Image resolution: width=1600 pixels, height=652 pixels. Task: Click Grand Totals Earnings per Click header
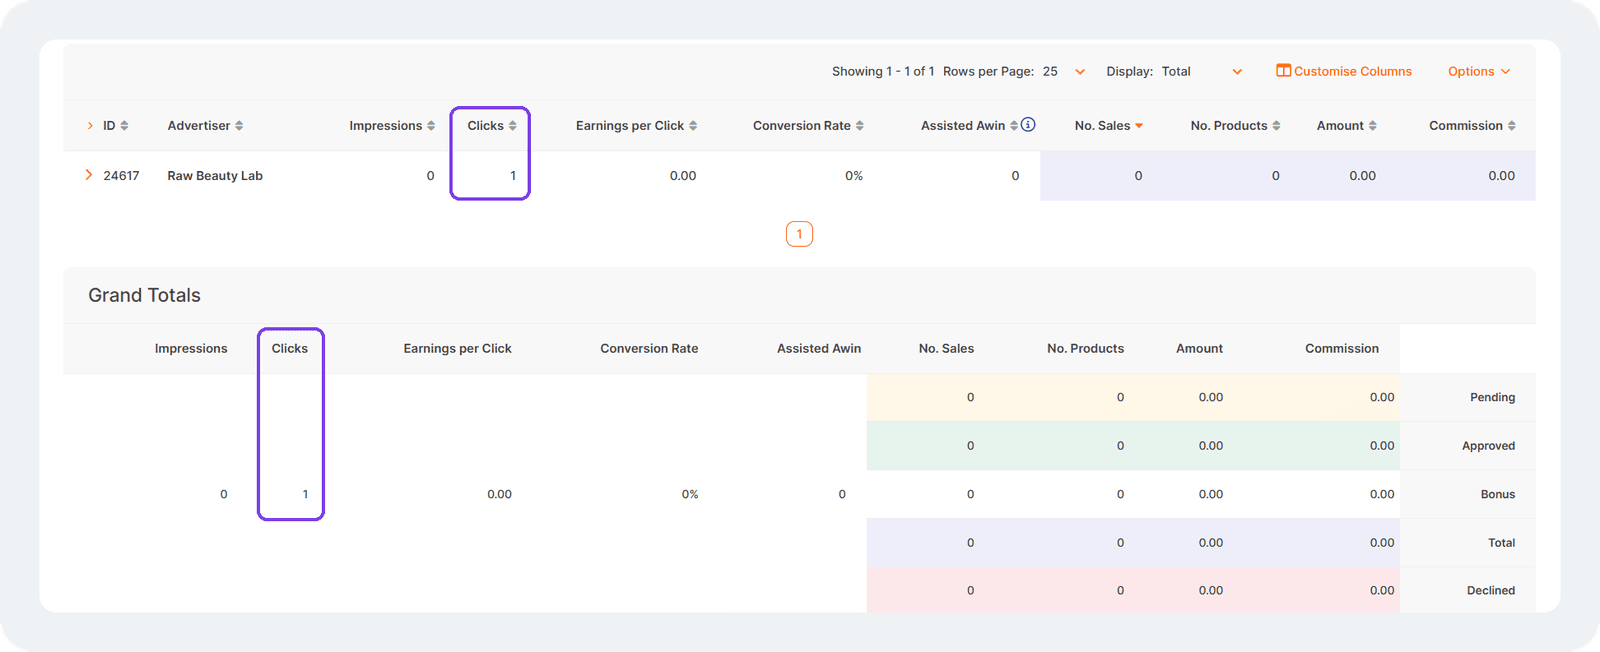[457, 349]
